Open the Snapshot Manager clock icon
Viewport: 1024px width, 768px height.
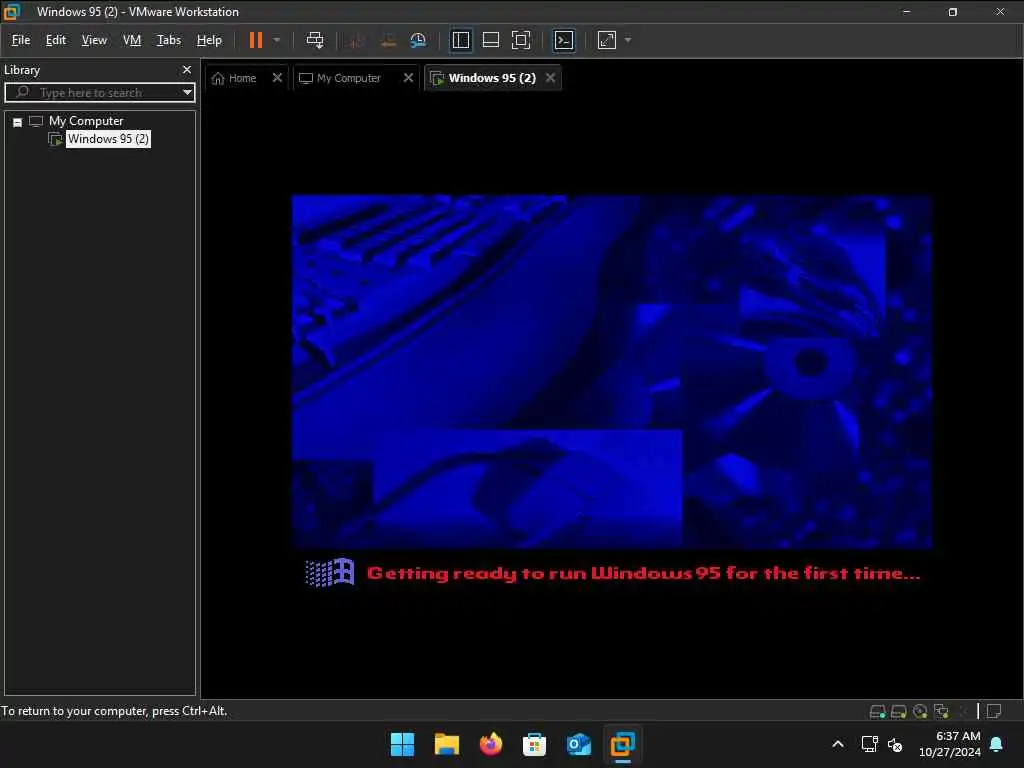418,40
